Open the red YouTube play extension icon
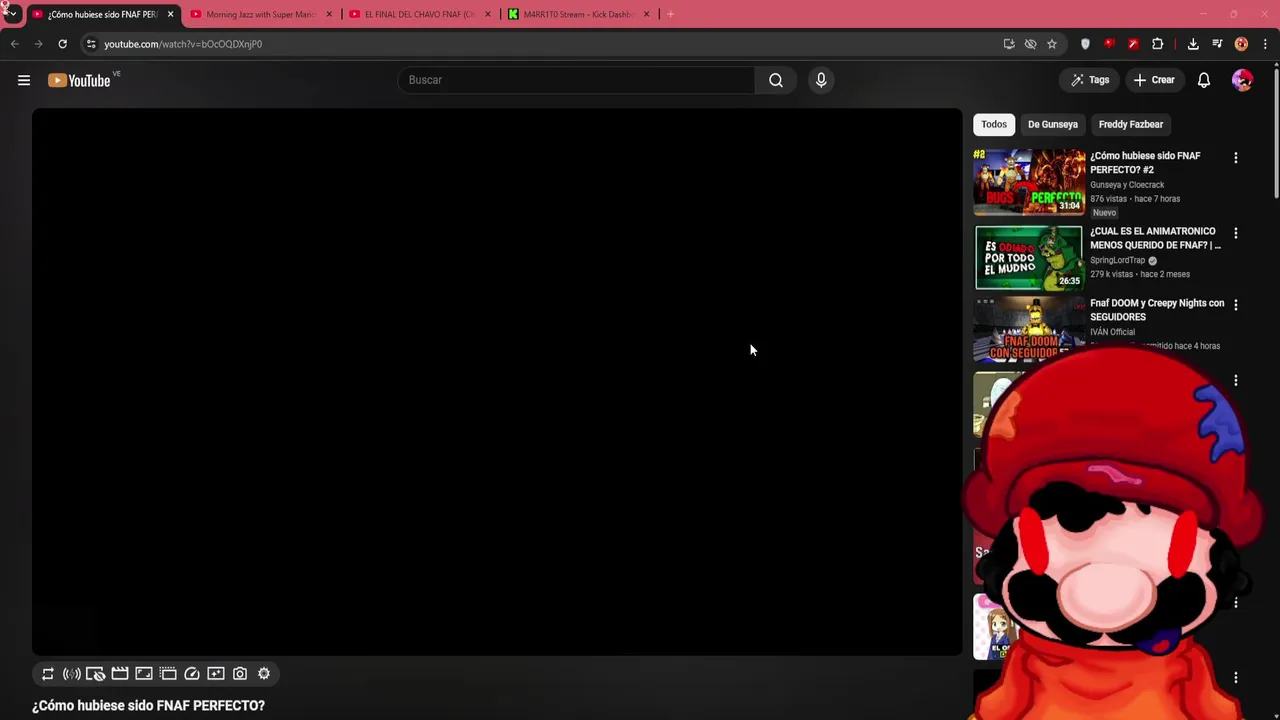Image resolution: width=1280 pixels, height=720 pixels. point(1109,44)
